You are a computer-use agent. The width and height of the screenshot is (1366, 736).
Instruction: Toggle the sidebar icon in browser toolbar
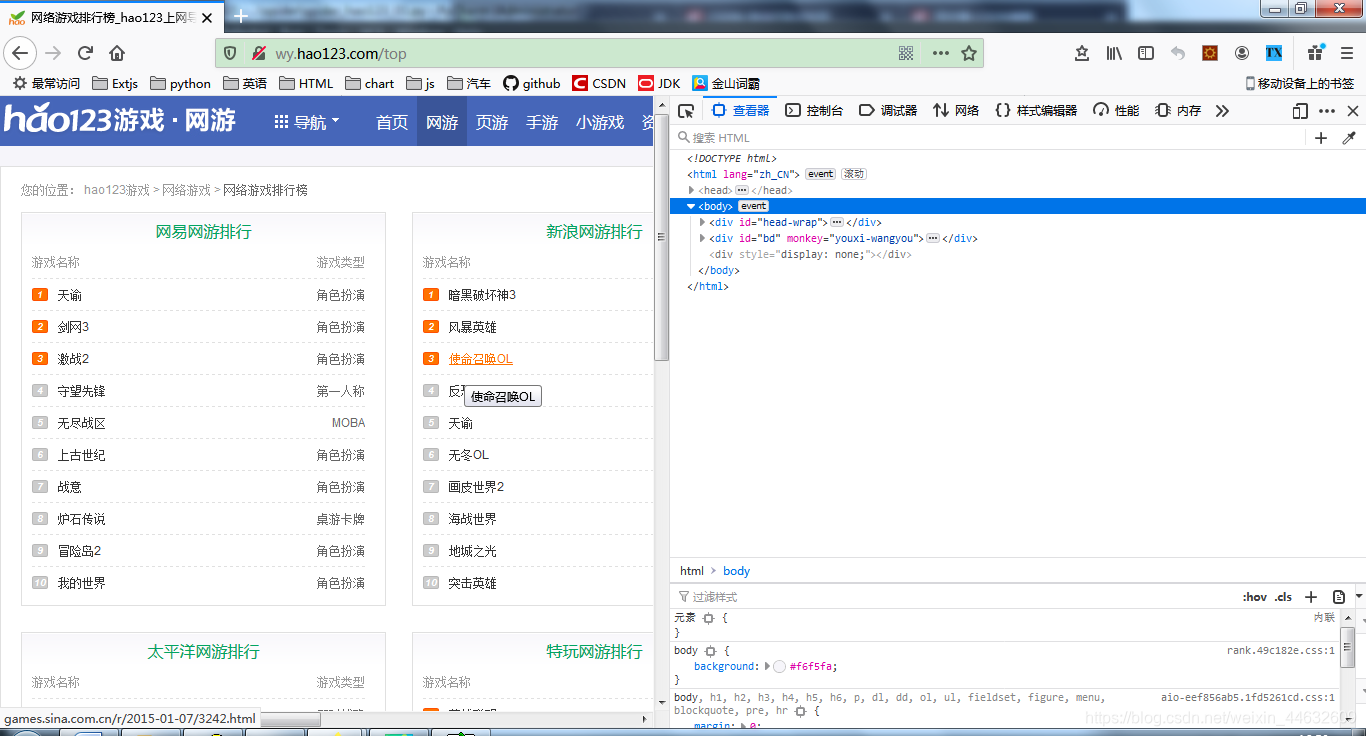[x=1146, y=53]
